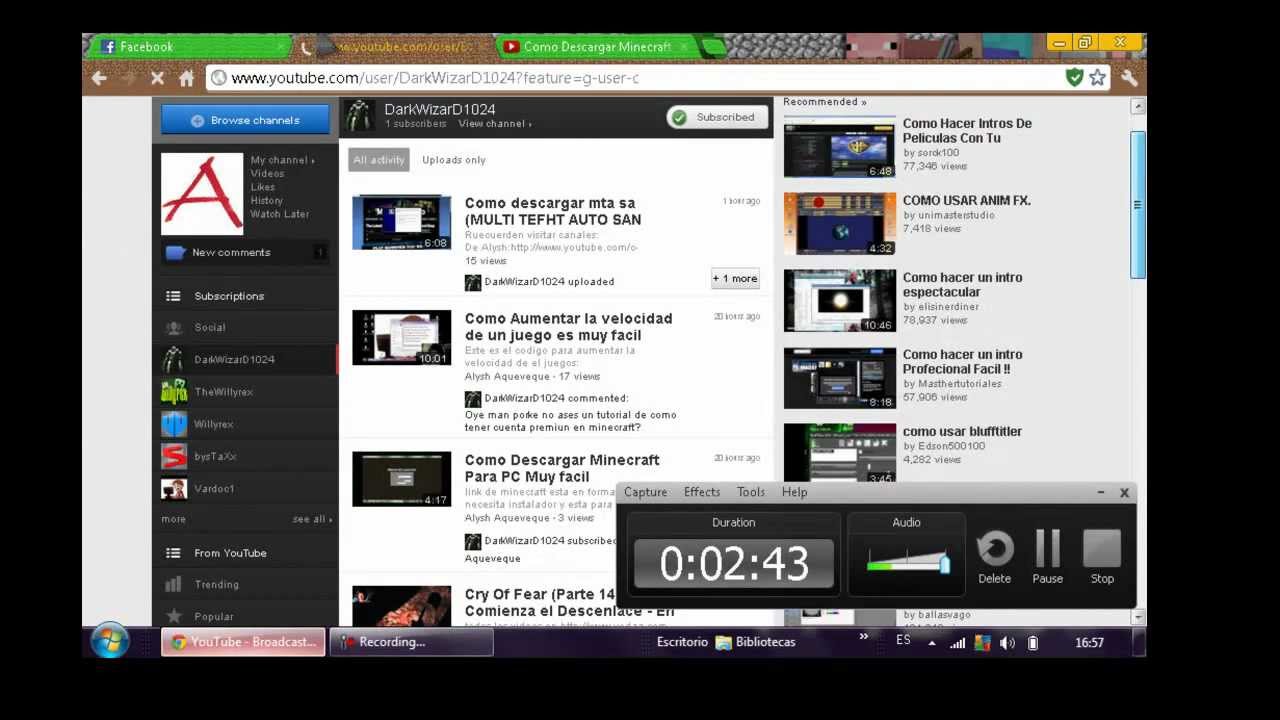
Task: Click the 8:18 recommended video thumbnail
Action: (x=840, y=378)
